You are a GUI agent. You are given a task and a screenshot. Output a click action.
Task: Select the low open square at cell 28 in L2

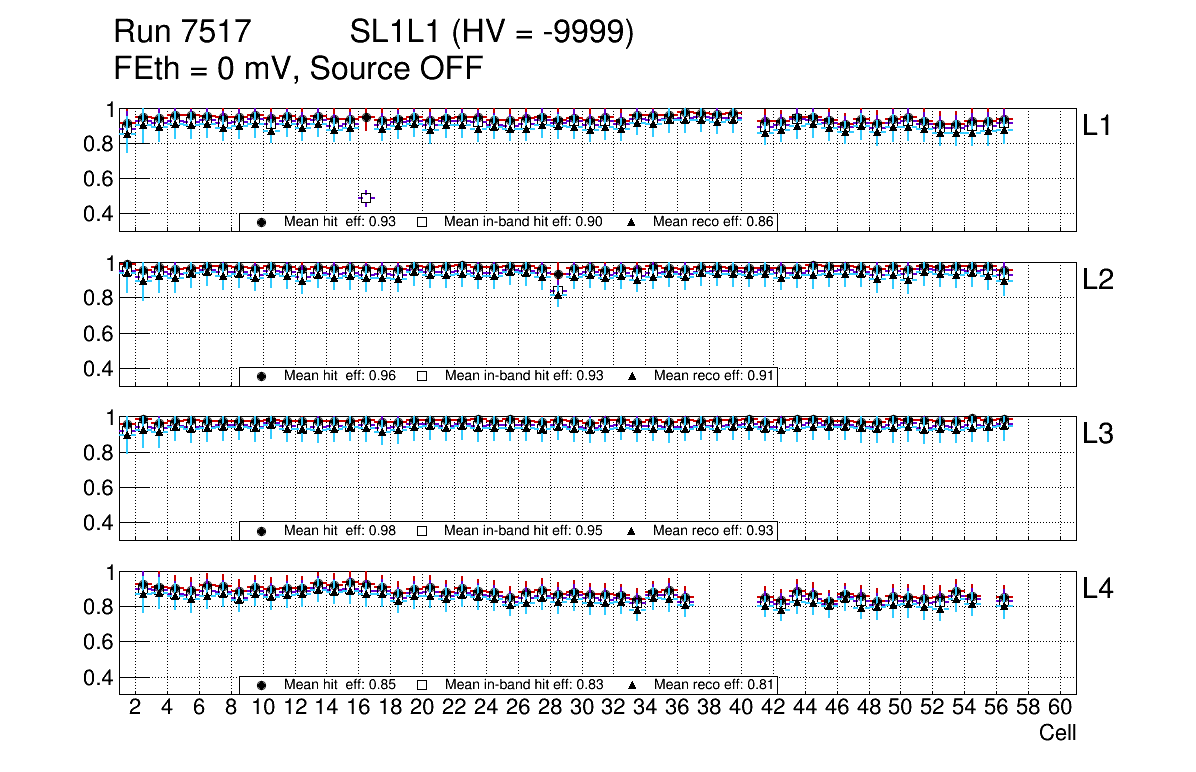558,291
